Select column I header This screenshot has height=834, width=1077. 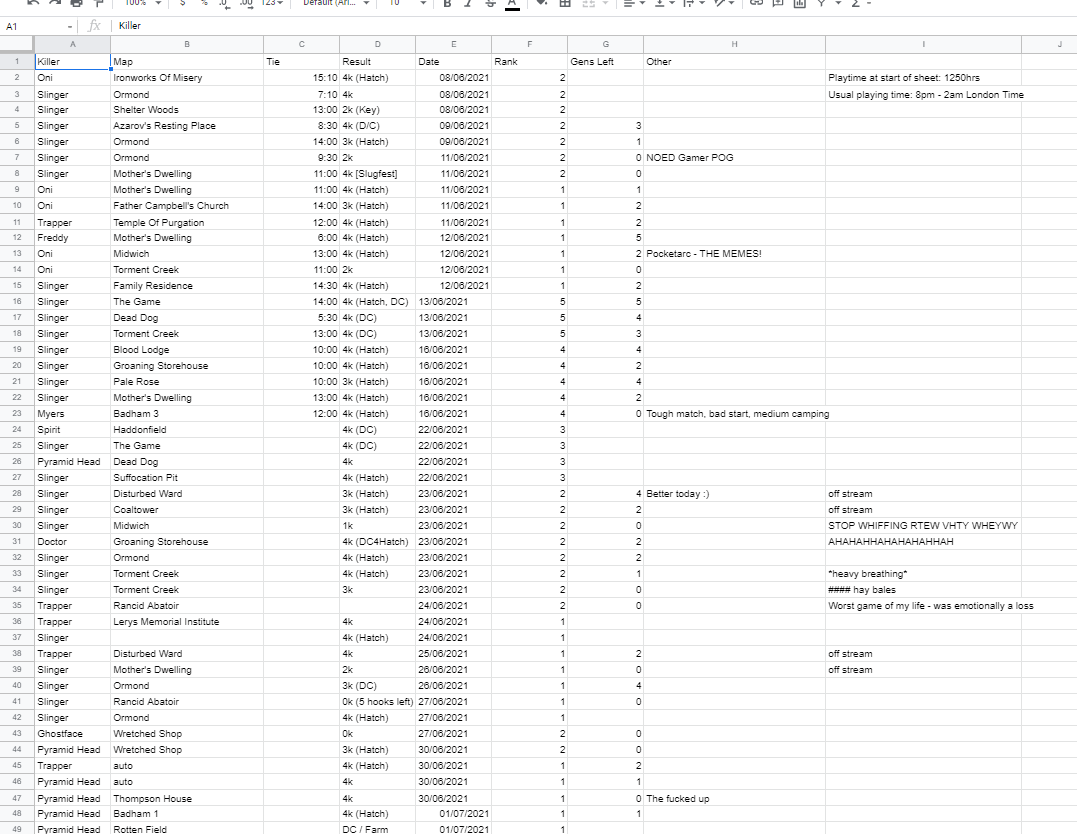pyautogui.click(x=923, y=44)
